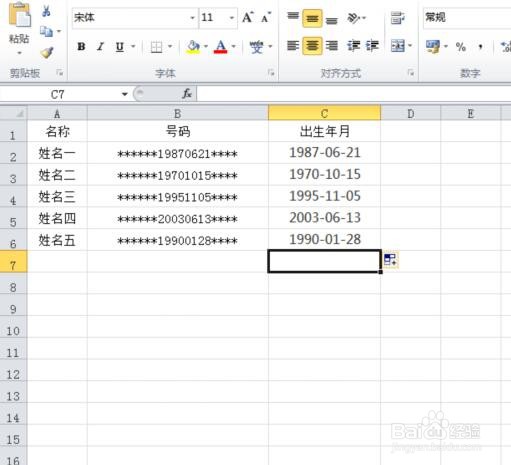Viewport: 511px width, 465px height.
Task: Open clipboard group dialog launcher
Action: (60, 72)
